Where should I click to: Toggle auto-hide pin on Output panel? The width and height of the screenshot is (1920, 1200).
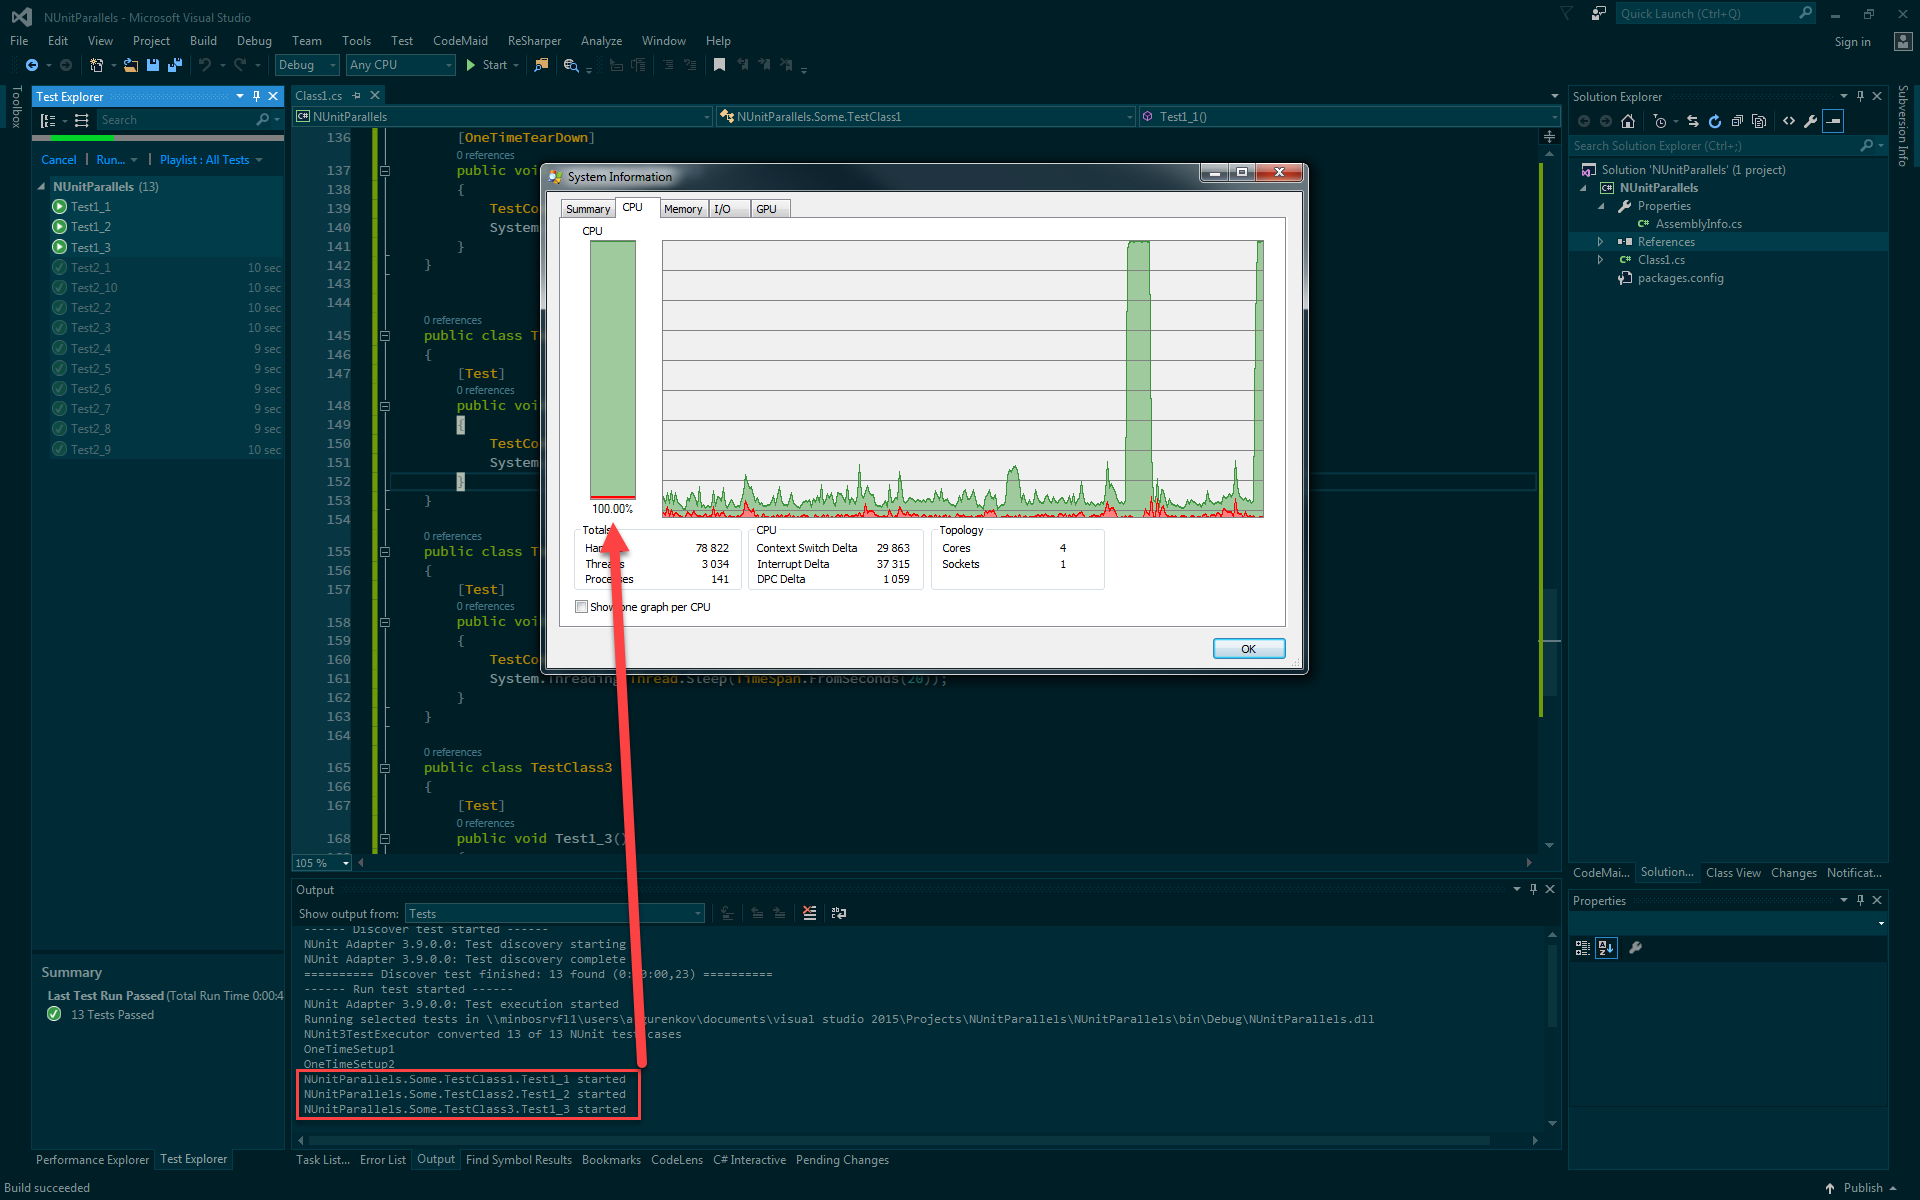pos(1533,889)
